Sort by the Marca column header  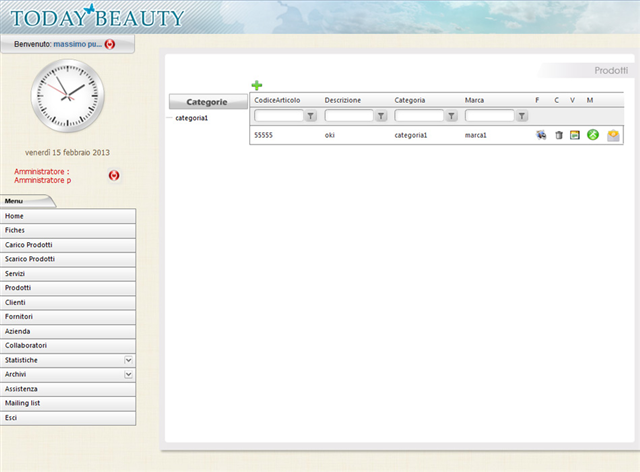click(x=474, y=100)
